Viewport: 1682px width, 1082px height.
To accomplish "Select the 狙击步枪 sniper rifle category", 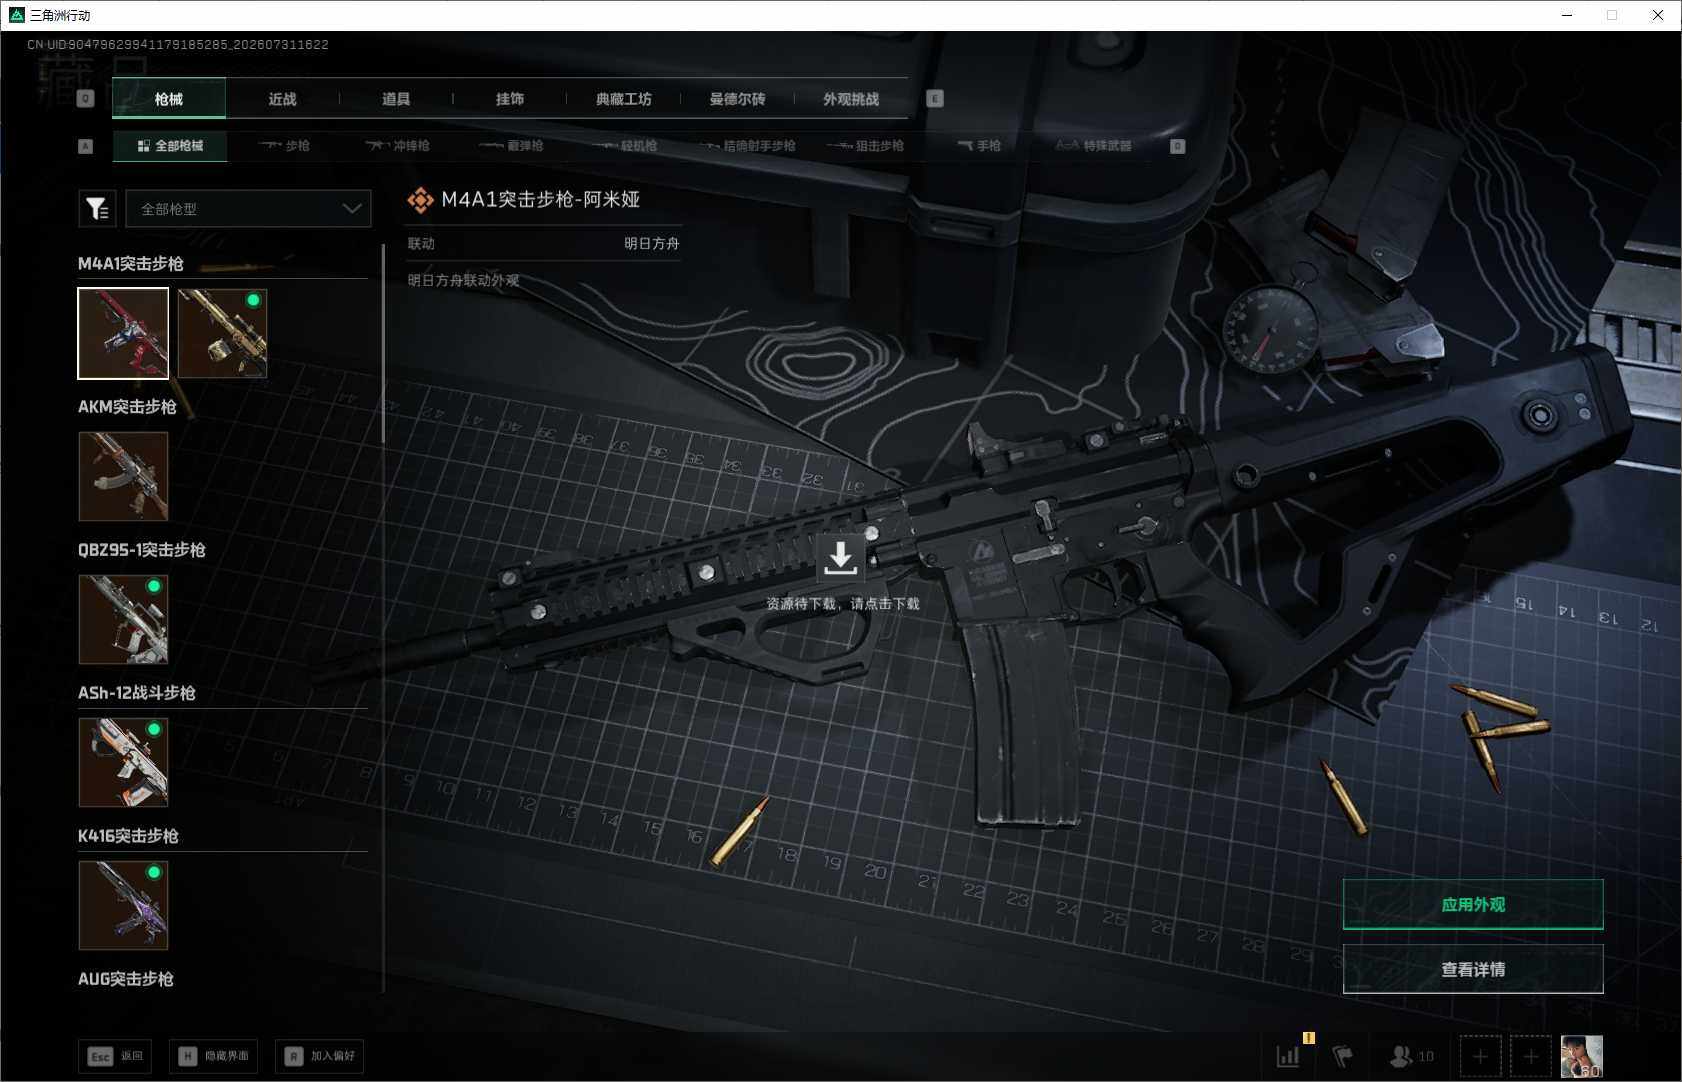I will coord(865,146).
